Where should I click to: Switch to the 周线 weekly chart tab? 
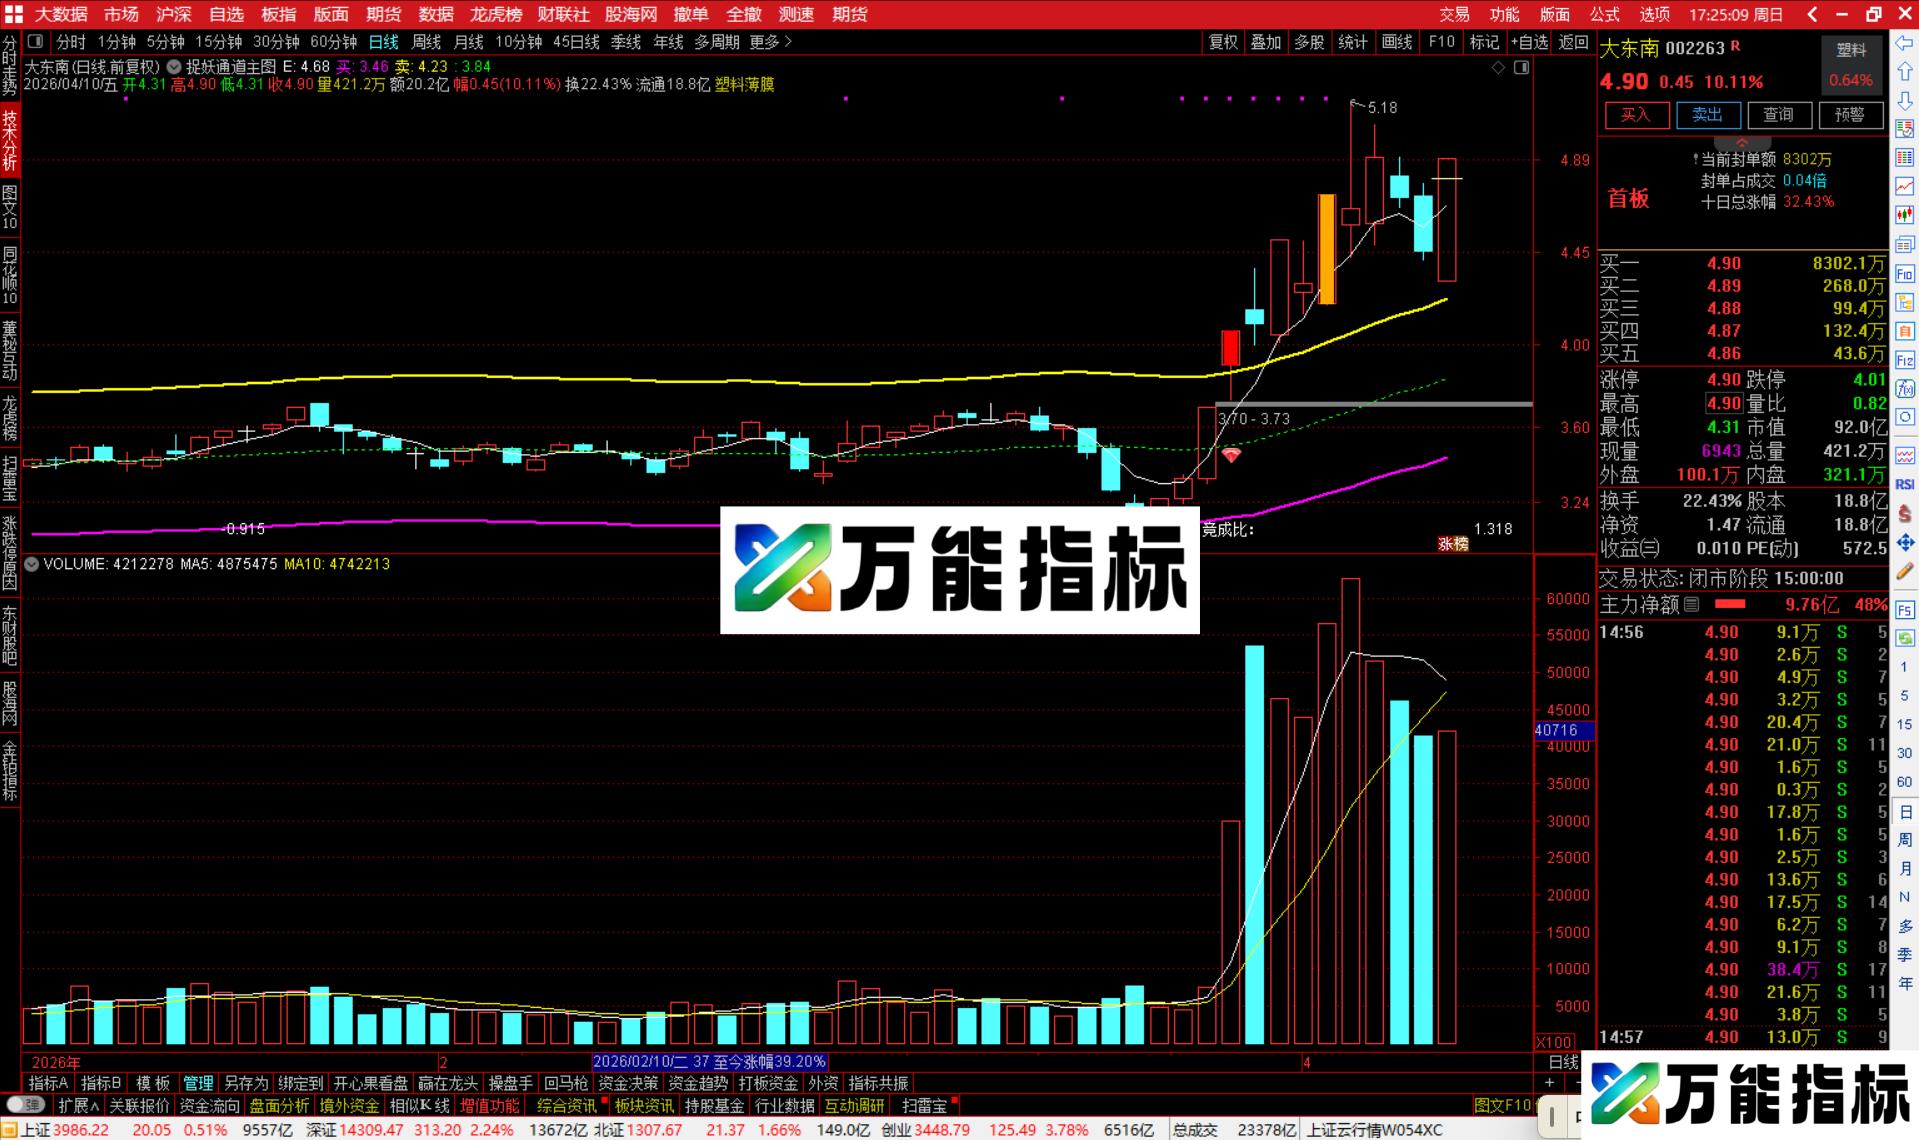pyautogui.click(x=424, y=43)
